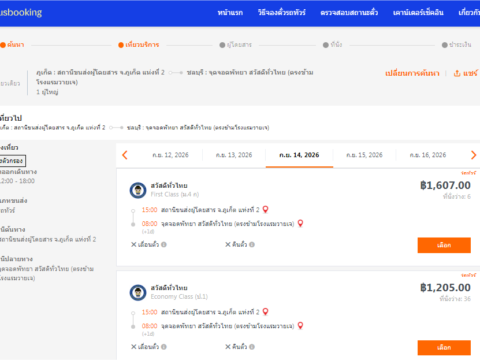Open map pin for 15:00 departure, Economy Class
Image resolution: width=480 pixels, height=360 pixels.
click(x=265, y=312)
